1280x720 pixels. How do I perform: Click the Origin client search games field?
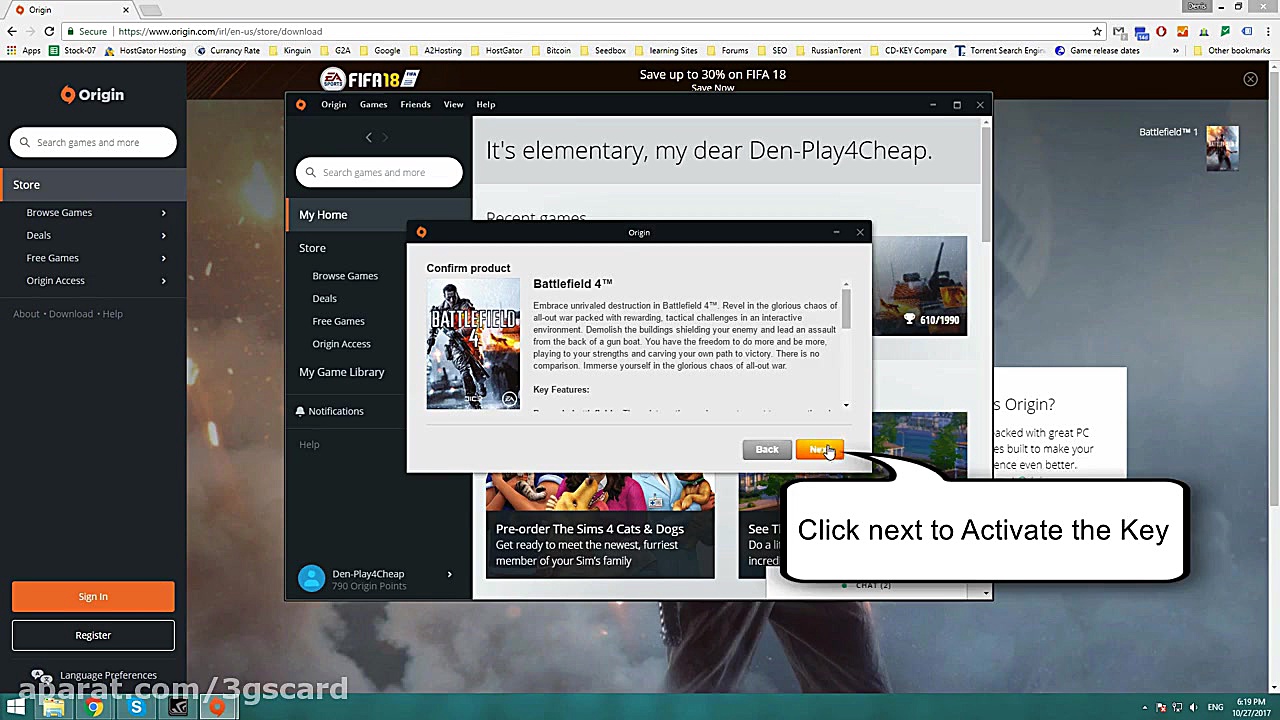[379, 172]
